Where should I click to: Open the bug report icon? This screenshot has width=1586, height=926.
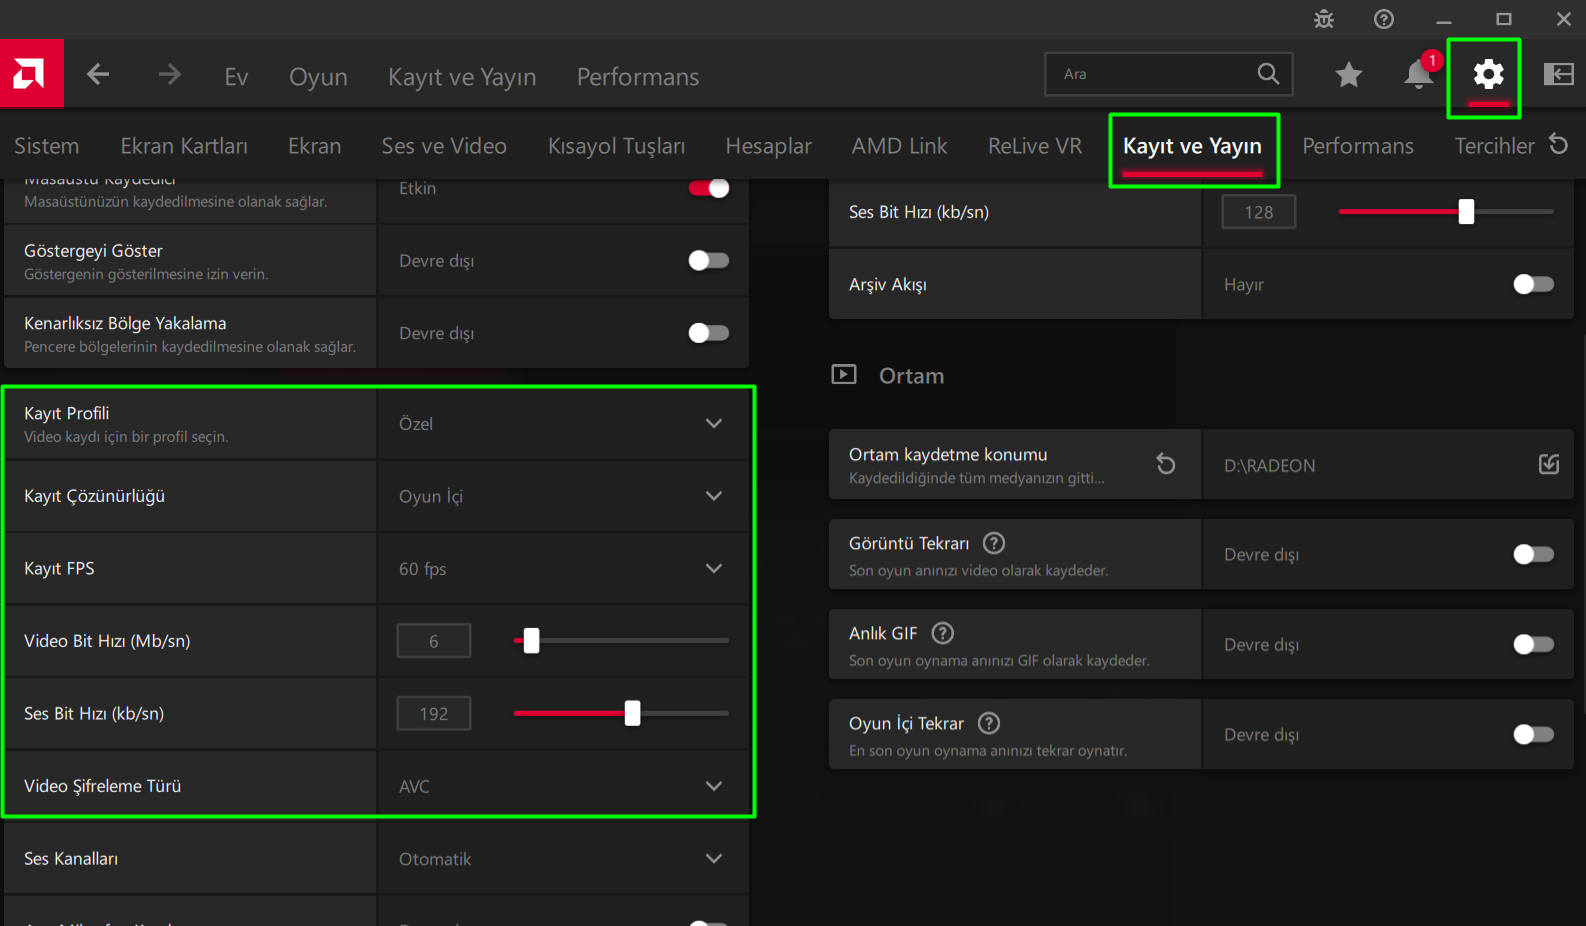point(1324,19)
